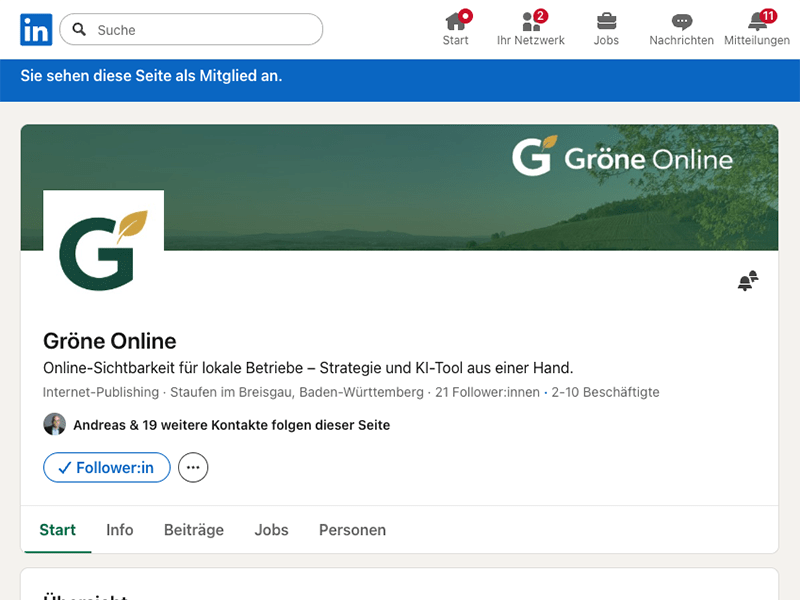Image resolution: width=800 pixels, height=600 pixels.
Task: Go to Start in top navigation
Action: pyautogui.click(x=456, y=29)
